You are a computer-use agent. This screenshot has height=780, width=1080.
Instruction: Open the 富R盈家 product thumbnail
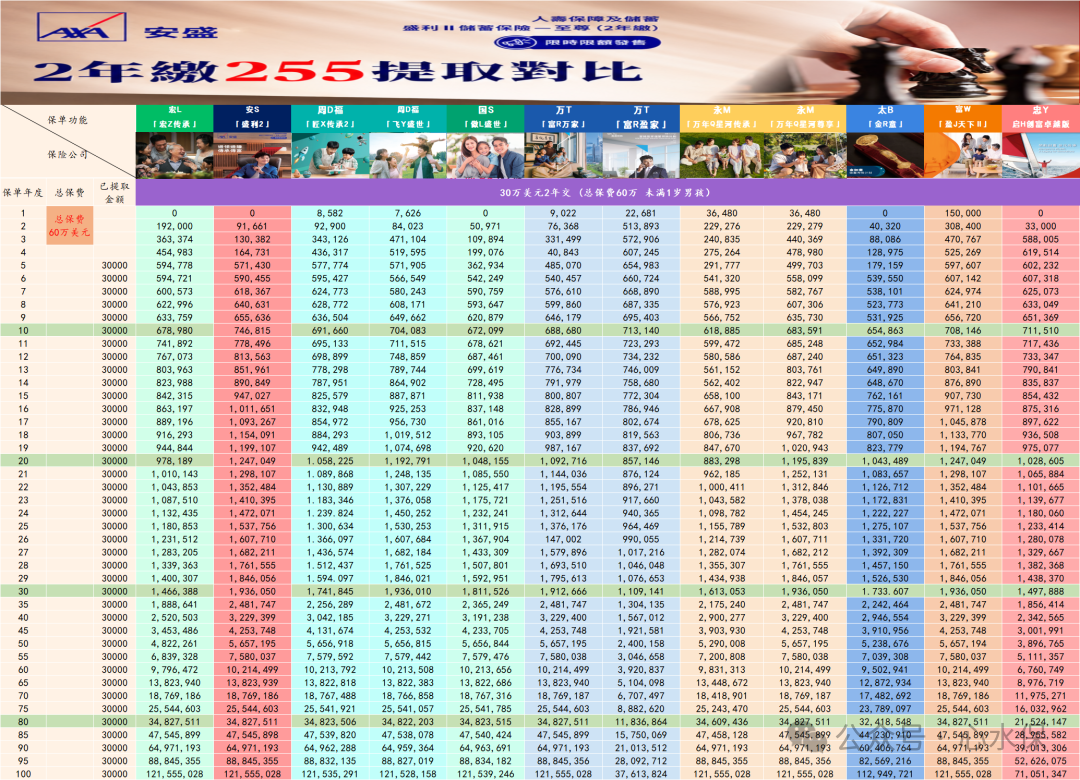pos(641,155)
